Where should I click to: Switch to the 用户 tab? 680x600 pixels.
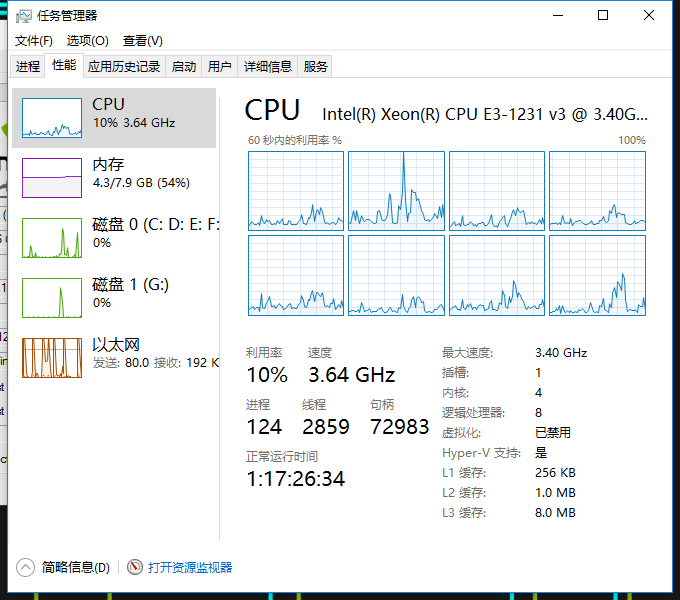(x=219, y=67)
